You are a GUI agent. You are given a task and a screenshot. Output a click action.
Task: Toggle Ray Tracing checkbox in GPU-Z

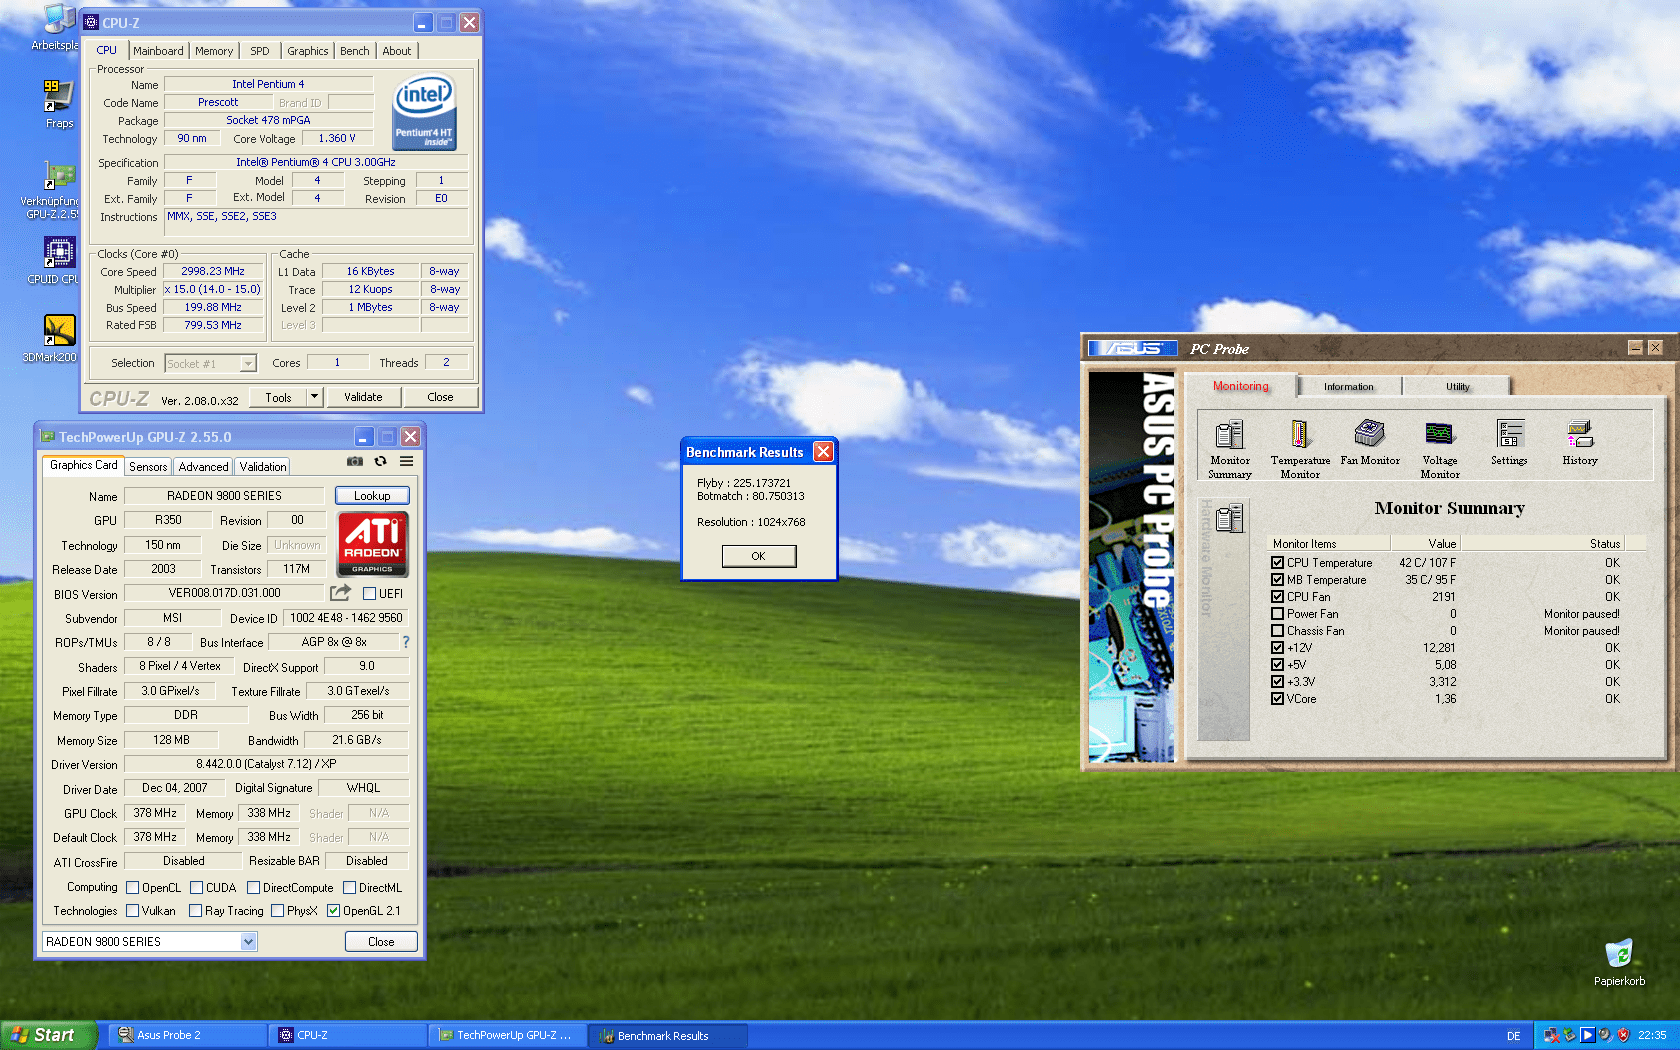(x=195, y=910)
